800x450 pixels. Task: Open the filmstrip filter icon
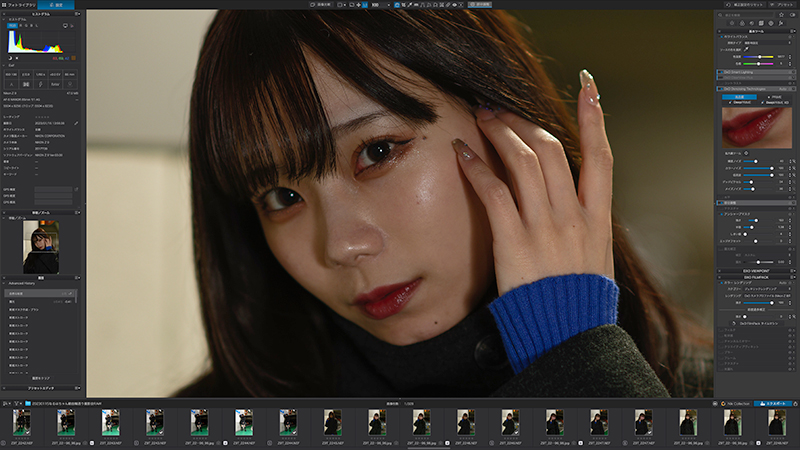pos(16,404)
